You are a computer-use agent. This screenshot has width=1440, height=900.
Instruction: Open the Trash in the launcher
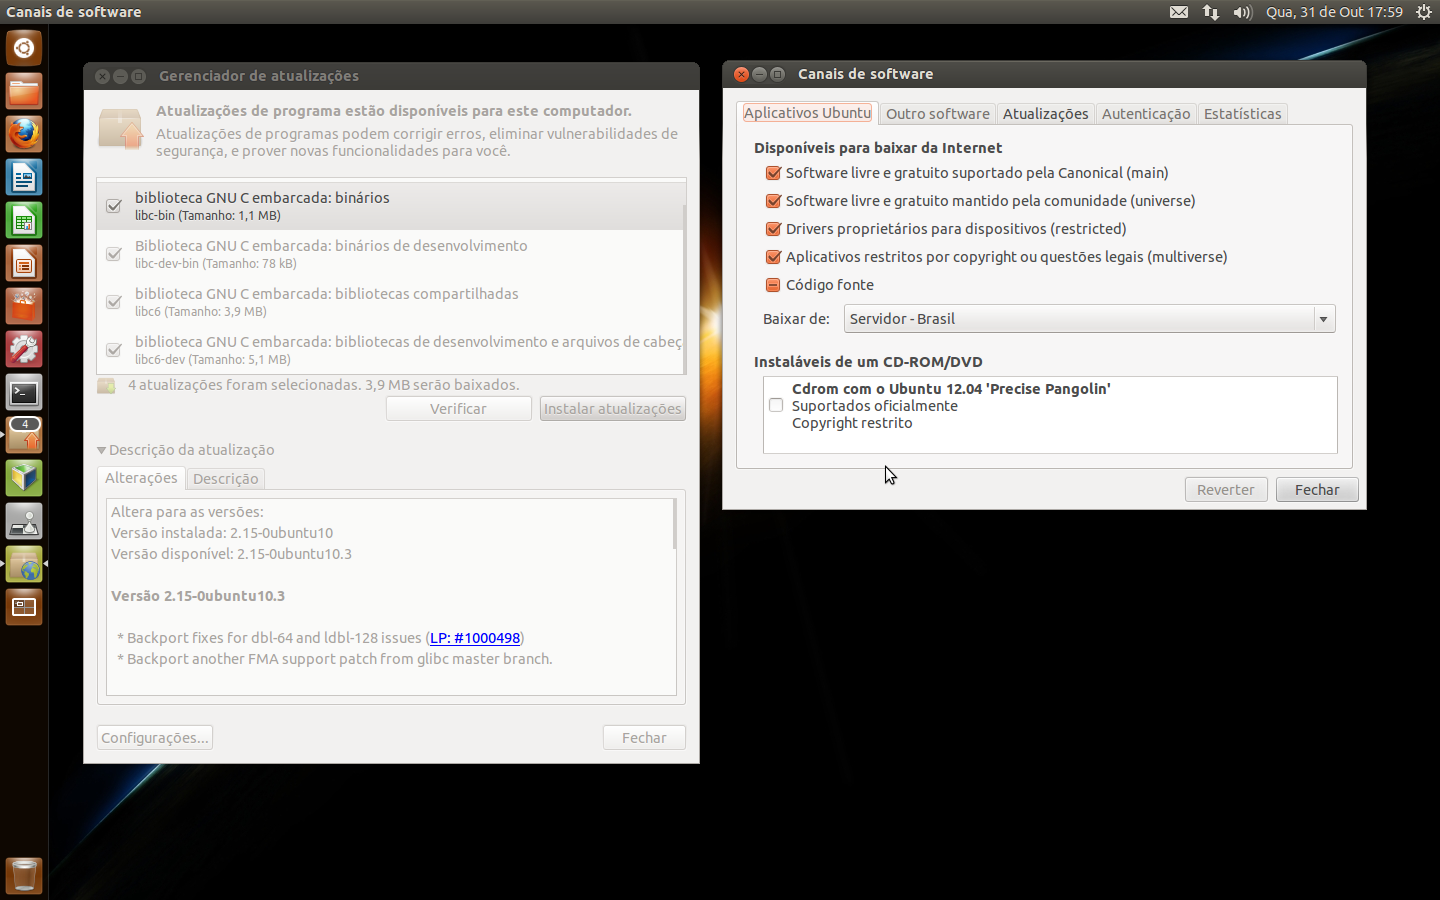tap(24, 876)
